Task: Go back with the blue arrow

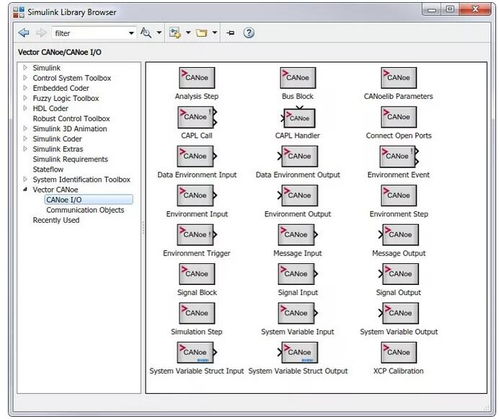Action: (x=24, y=33)
